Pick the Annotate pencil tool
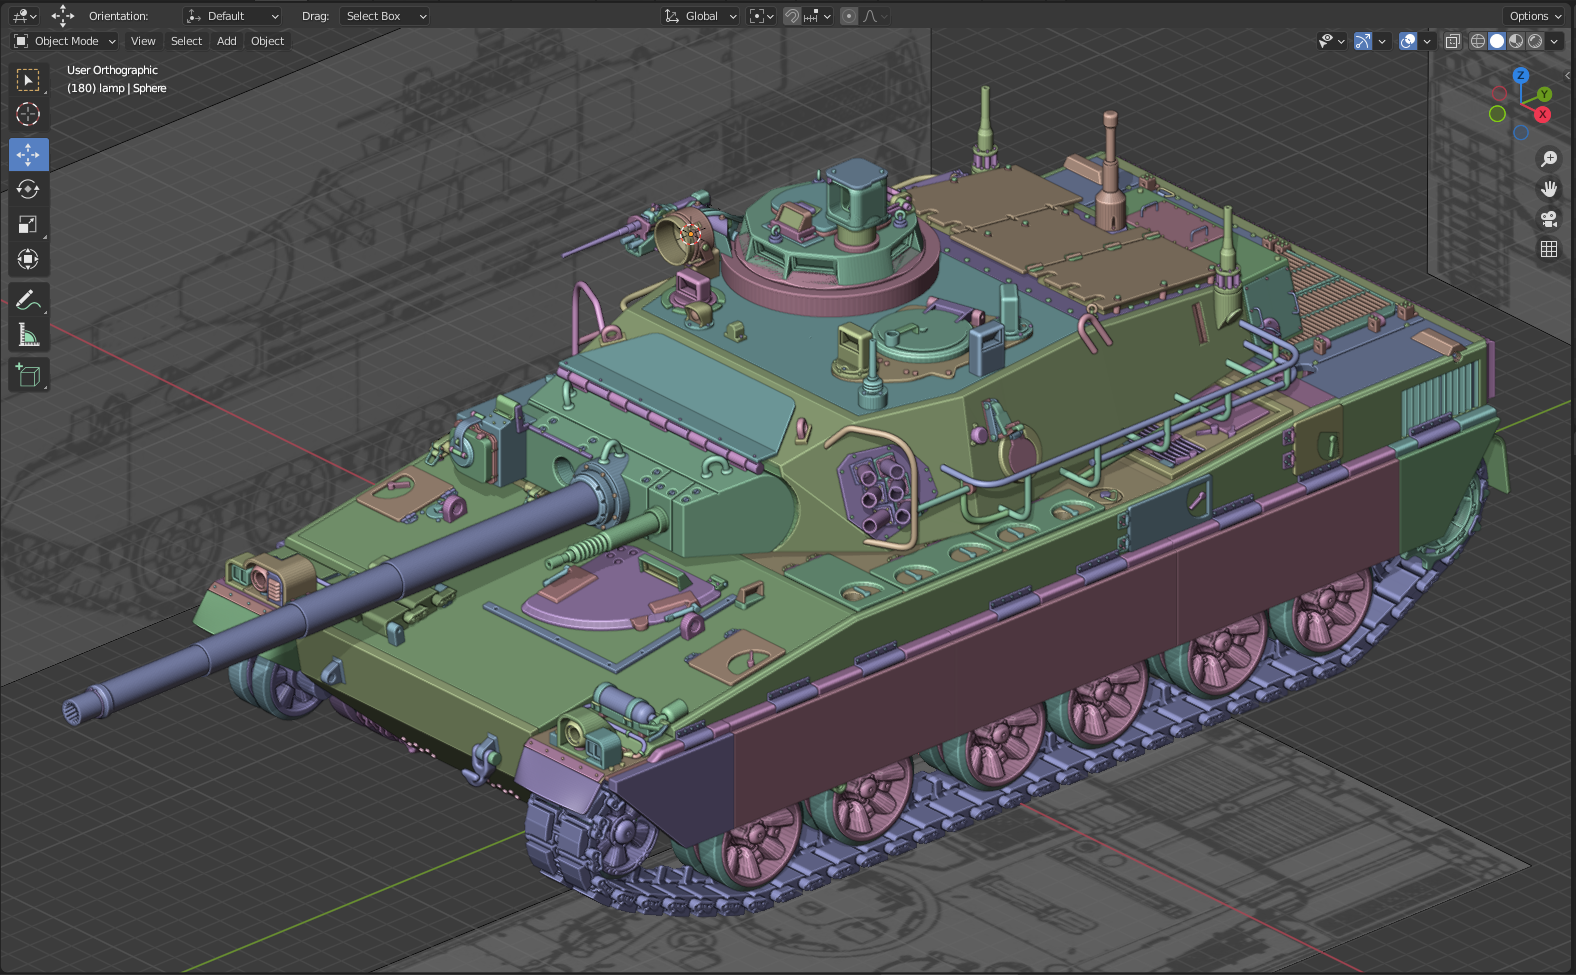Image resolution: width=1576 pixels, height=975 pixels. click(28, 300)
